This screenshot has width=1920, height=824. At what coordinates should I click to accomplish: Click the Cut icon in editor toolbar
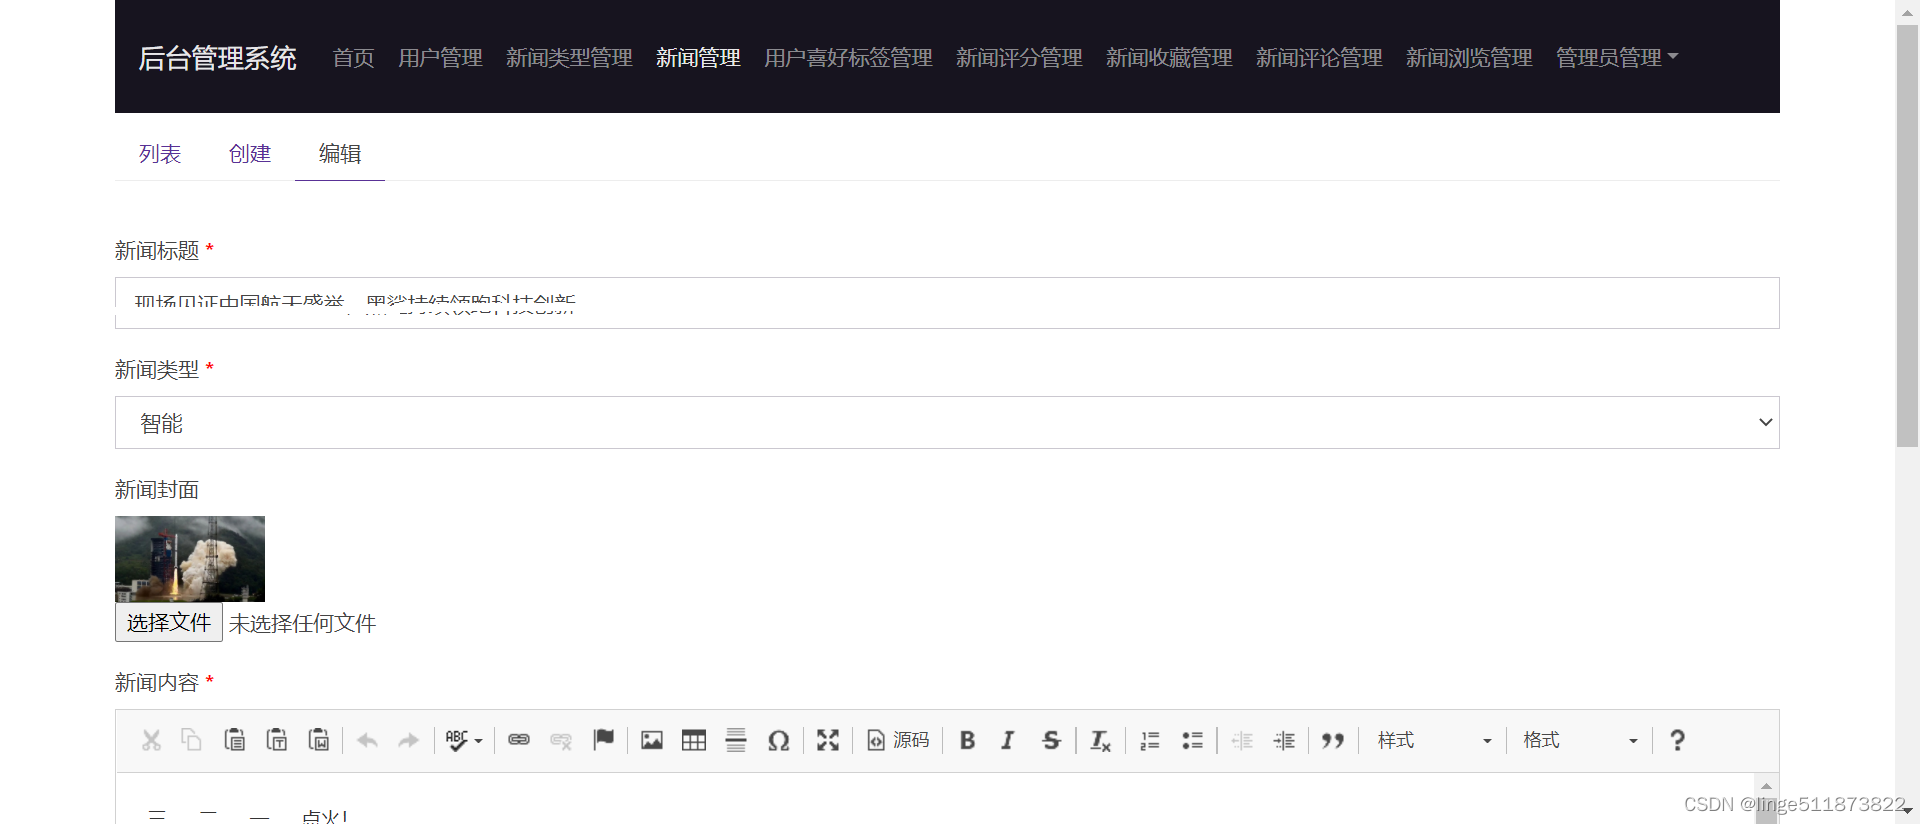click(x=151, y=740)
